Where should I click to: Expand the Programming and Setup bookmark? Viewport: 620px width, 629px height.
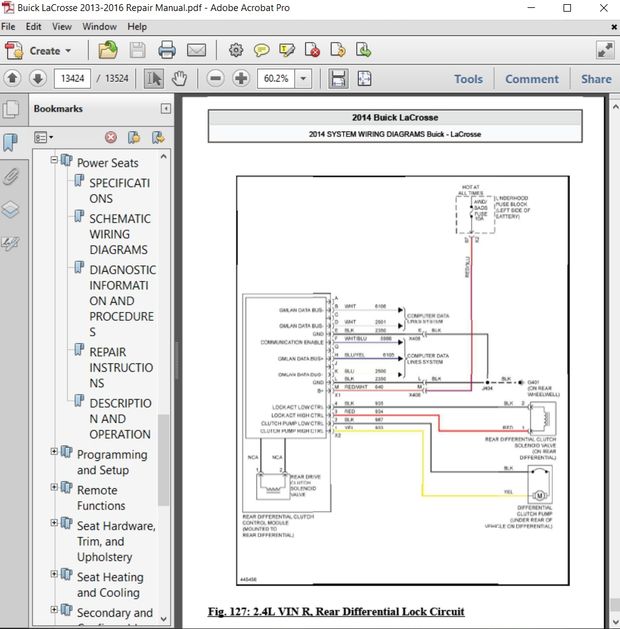click(54, 451)
